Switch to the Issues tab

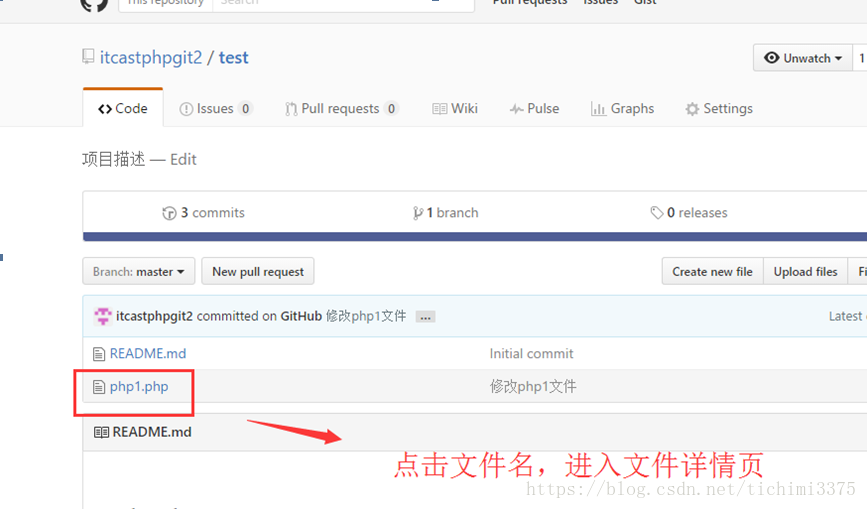tap(216, 109)
